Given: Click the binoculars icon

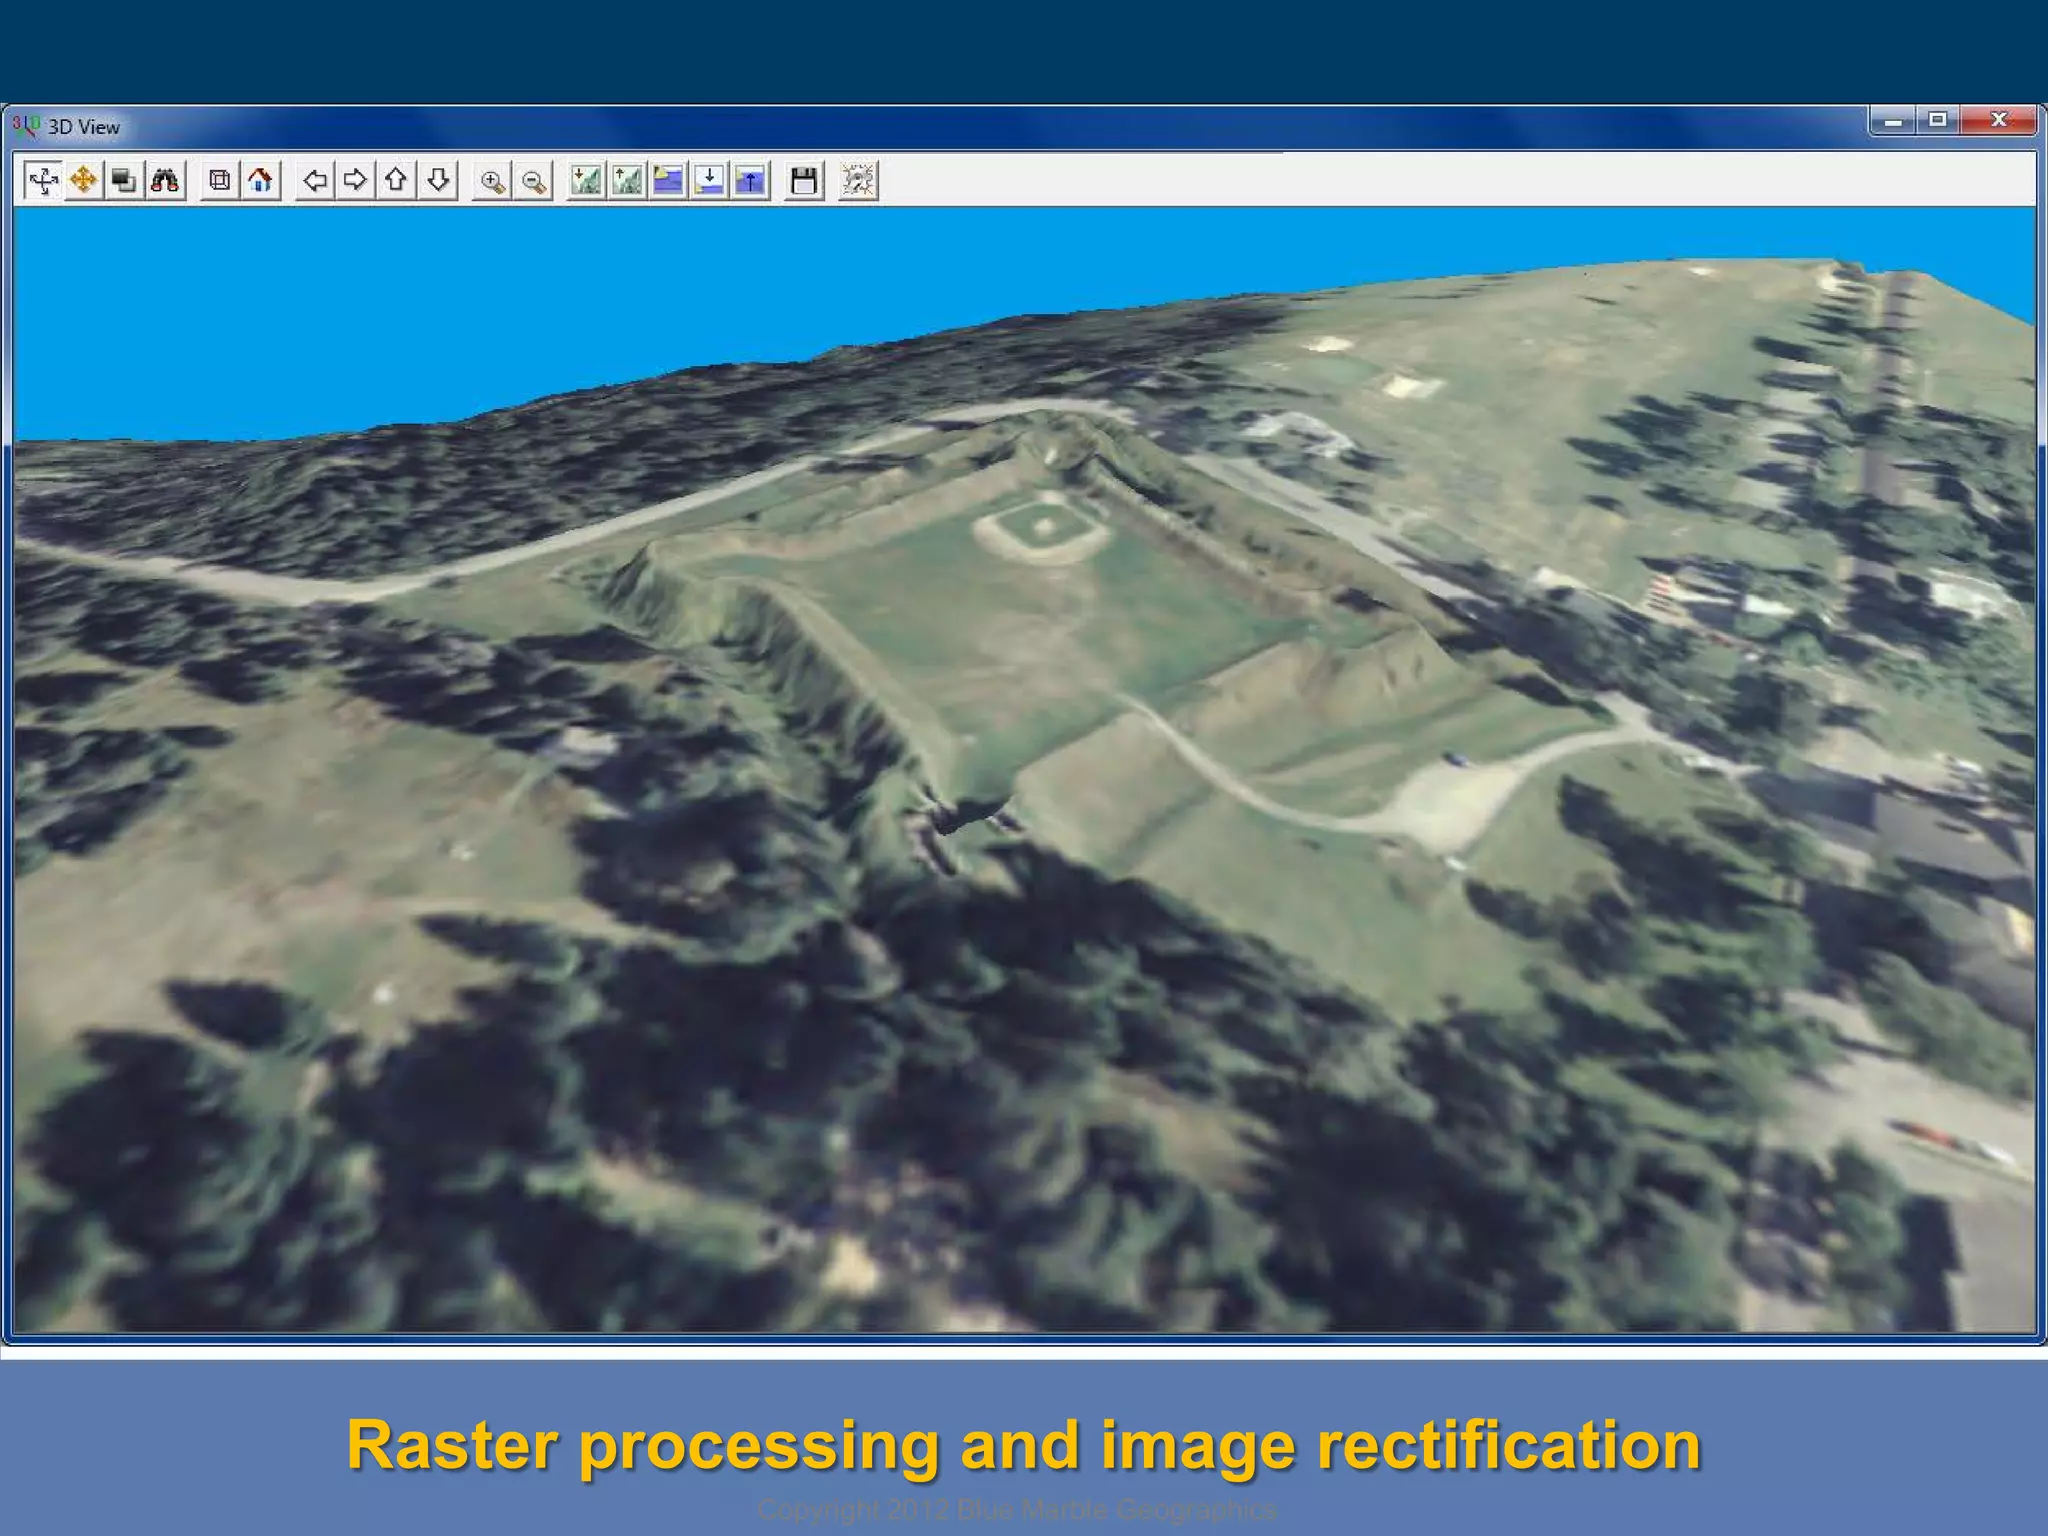Looking at the screenshot, I should tap(165, 181).
